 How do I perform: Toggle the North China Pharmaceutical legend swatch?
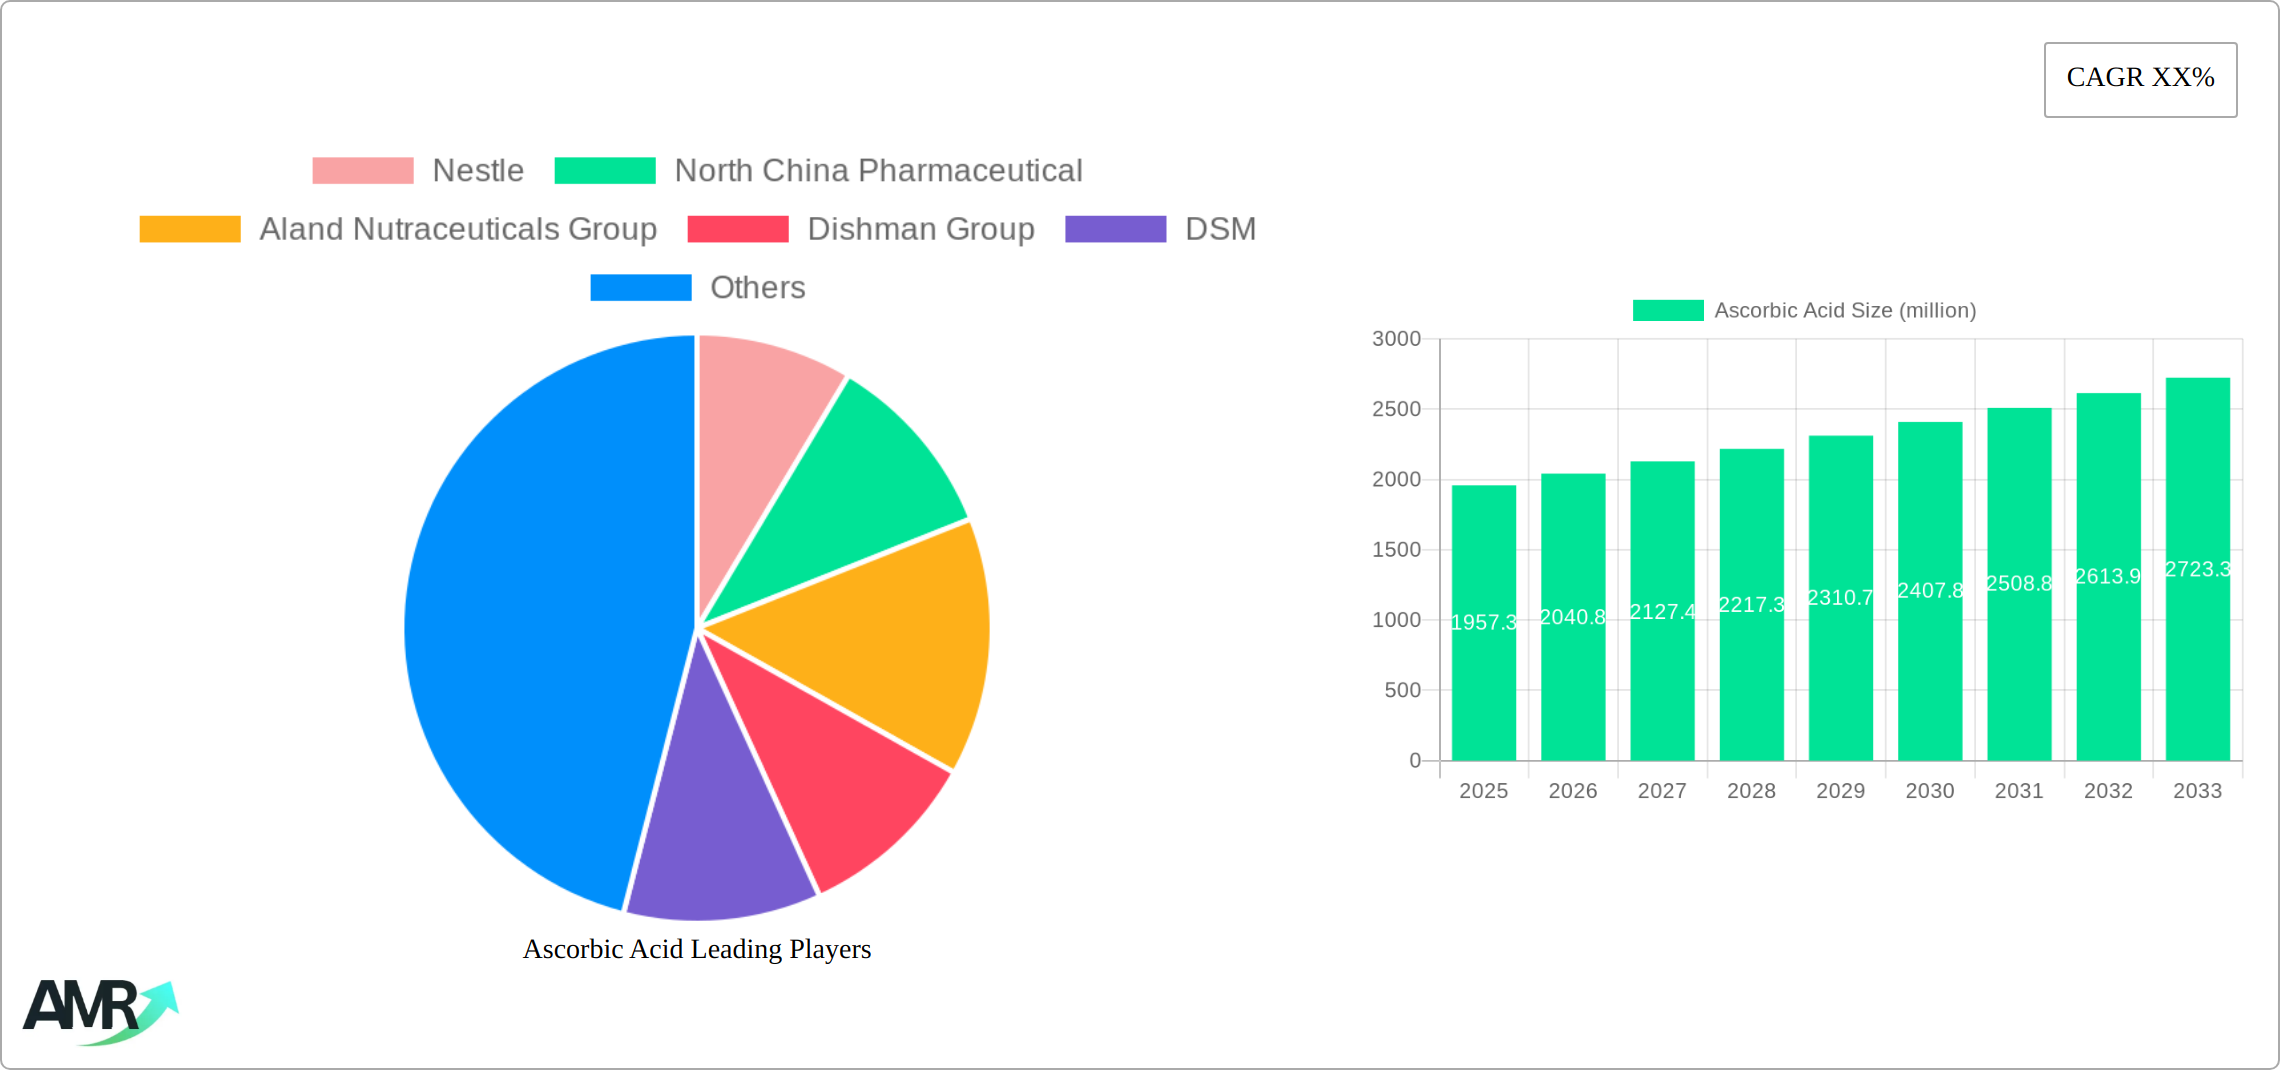(x=605, y=171)
